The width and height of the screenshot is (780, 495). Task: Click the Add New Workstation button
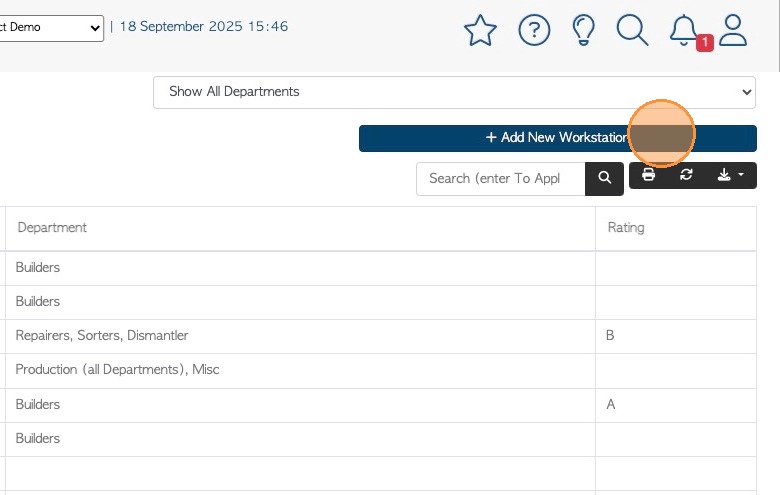point(557,138)
